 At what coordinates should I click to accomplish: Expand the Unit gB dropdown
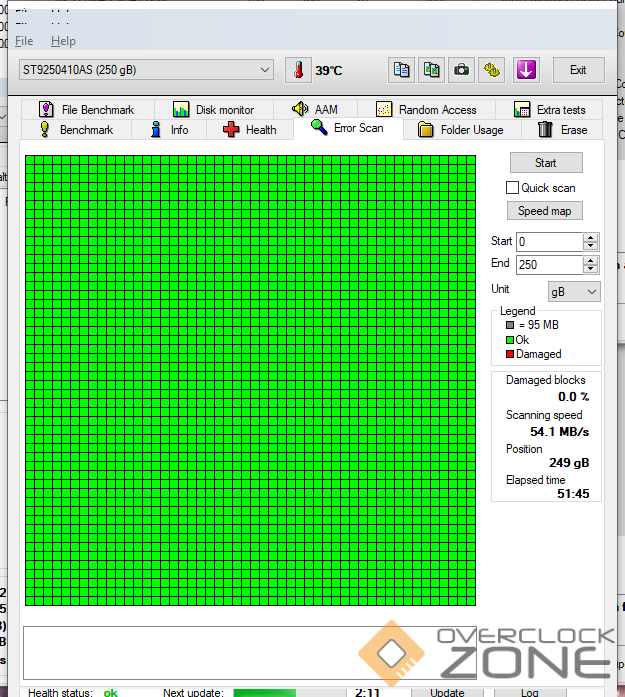574,291
